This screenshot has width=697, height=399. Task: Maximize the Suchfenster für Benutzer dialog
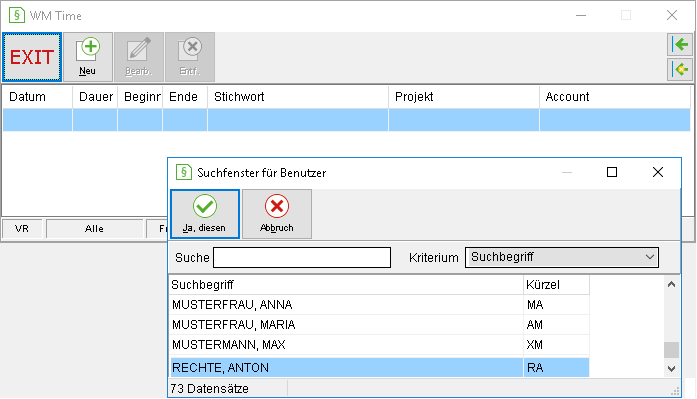pyautogui.click(x=612, y=172)
